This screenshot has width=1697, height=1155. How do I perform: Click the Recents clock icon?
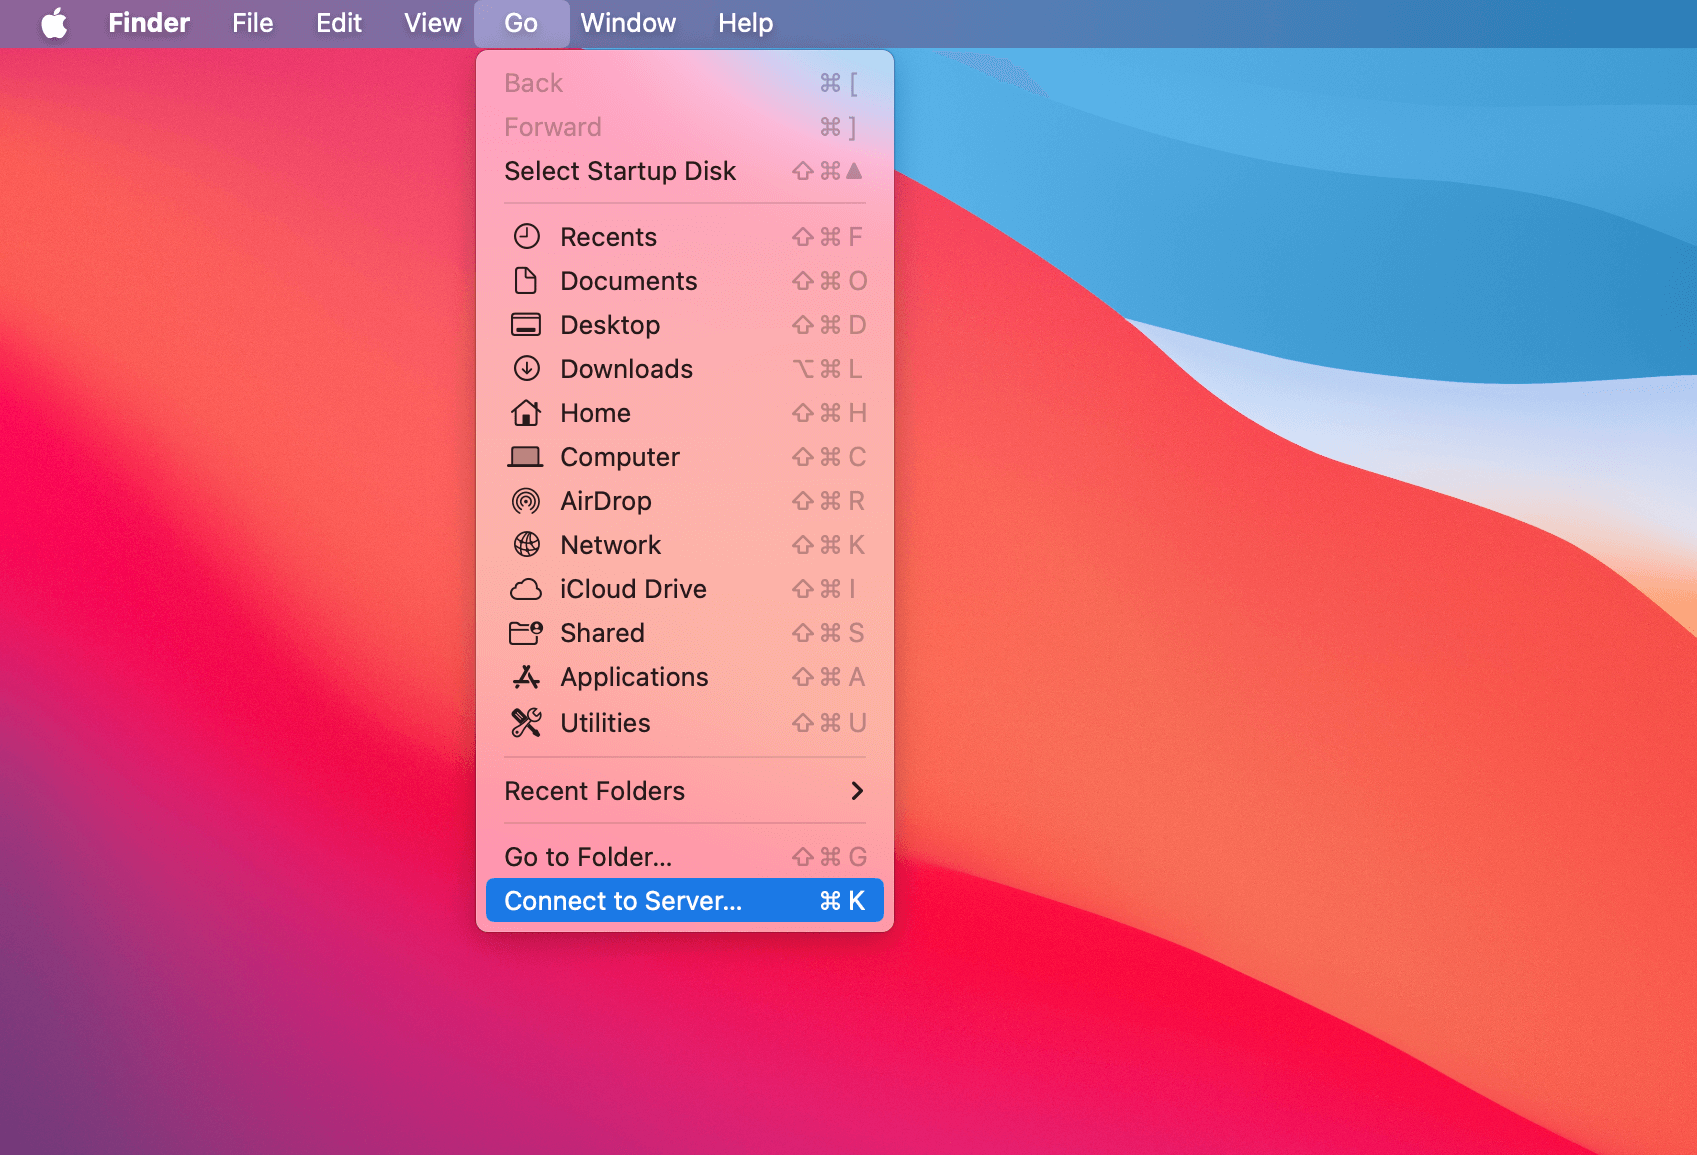point(527,236)
